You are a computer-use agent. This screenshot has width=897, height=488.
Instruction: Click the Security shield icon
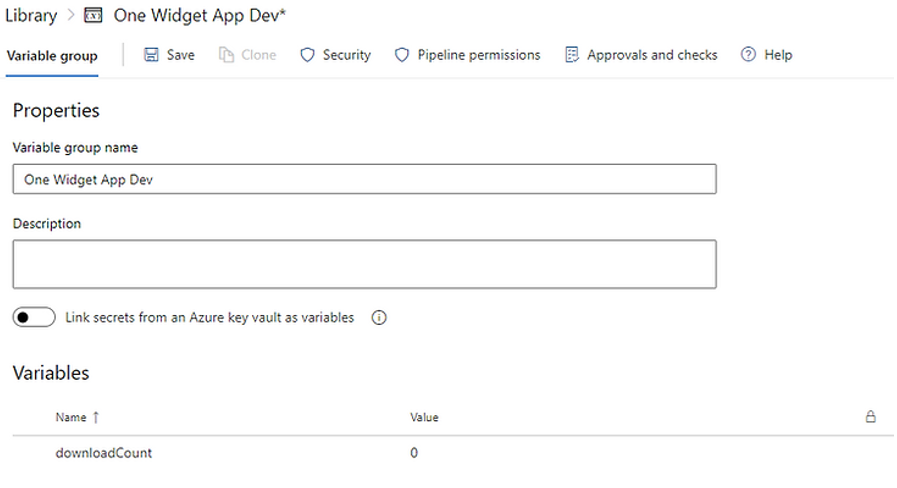(308, 55)
